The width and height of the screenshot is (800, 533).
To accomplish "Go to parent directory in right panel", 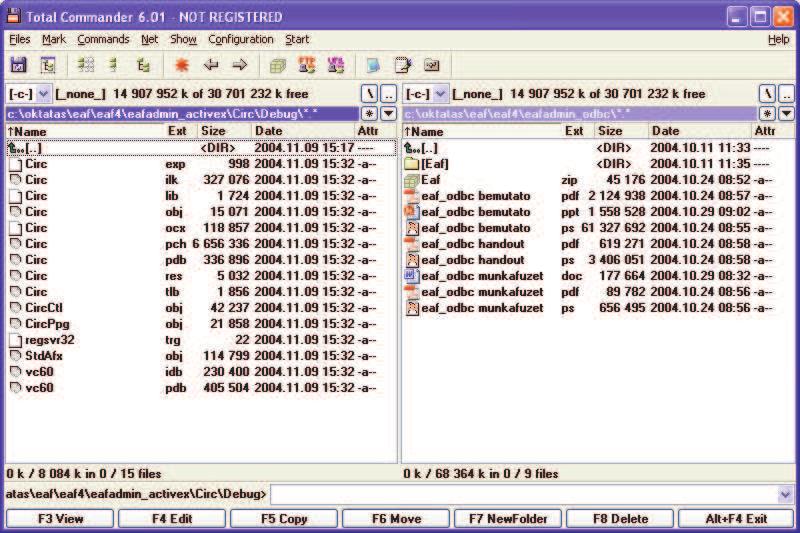I will tap(787, 94).
